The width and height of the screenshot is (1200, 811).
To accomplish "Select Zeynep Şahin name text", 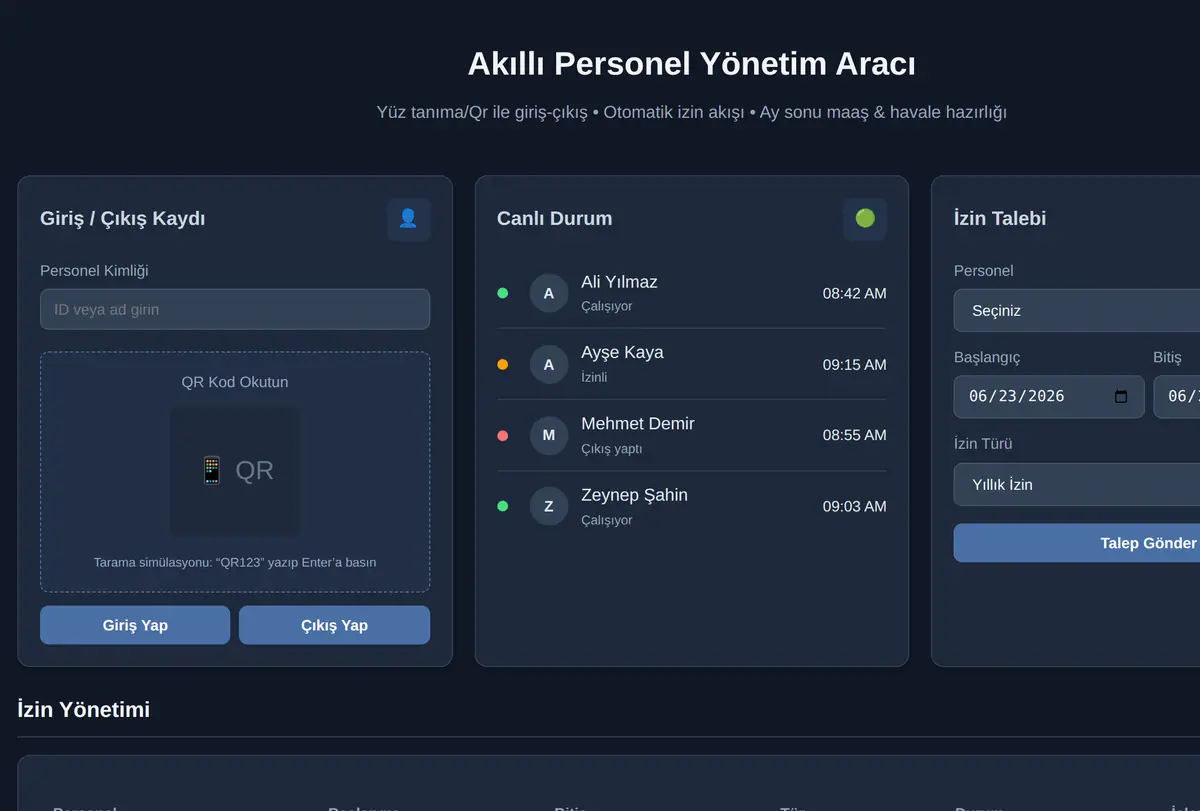I will tap(635, 495).
